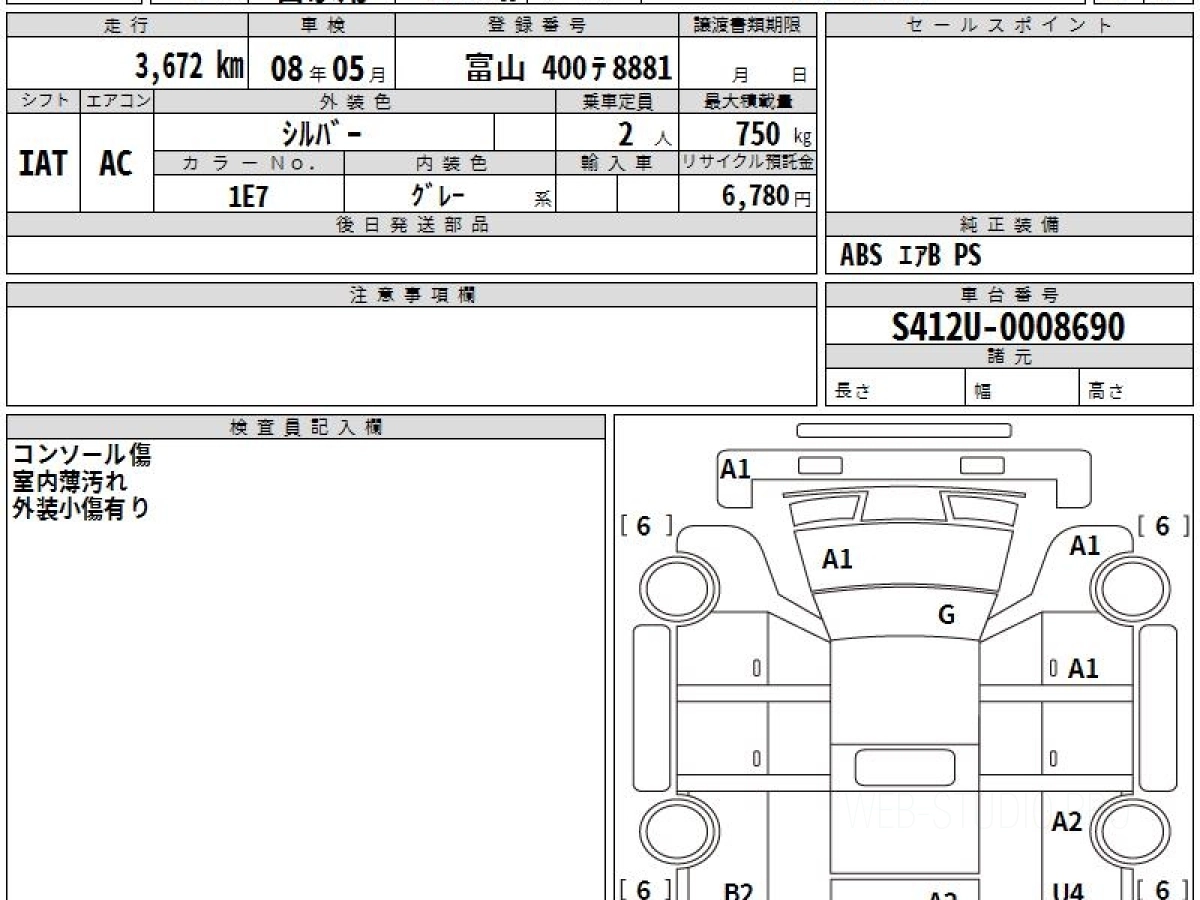The height and width of the screenshot is (900, 1200).
Task: Click the カラーNo. header
Action: click(x=249, y=163)
